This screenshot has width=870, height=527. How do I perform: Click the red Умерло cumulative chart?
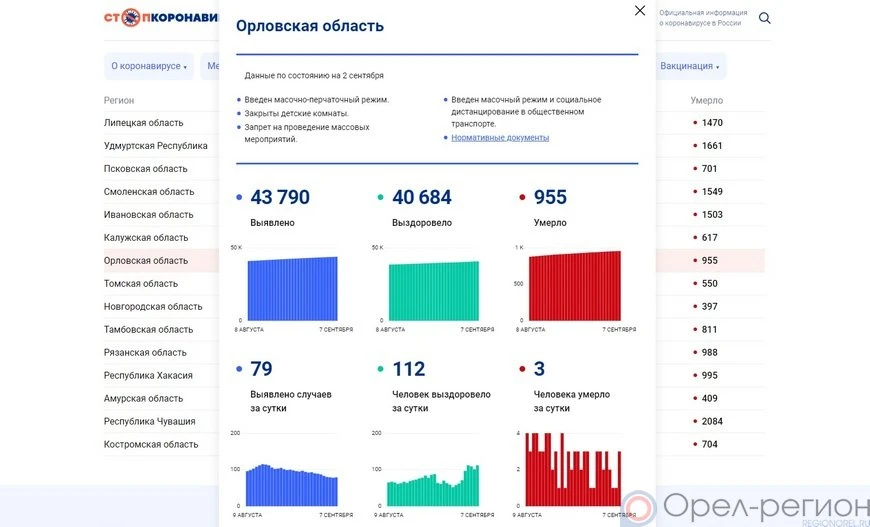click(x=575, y=286)
